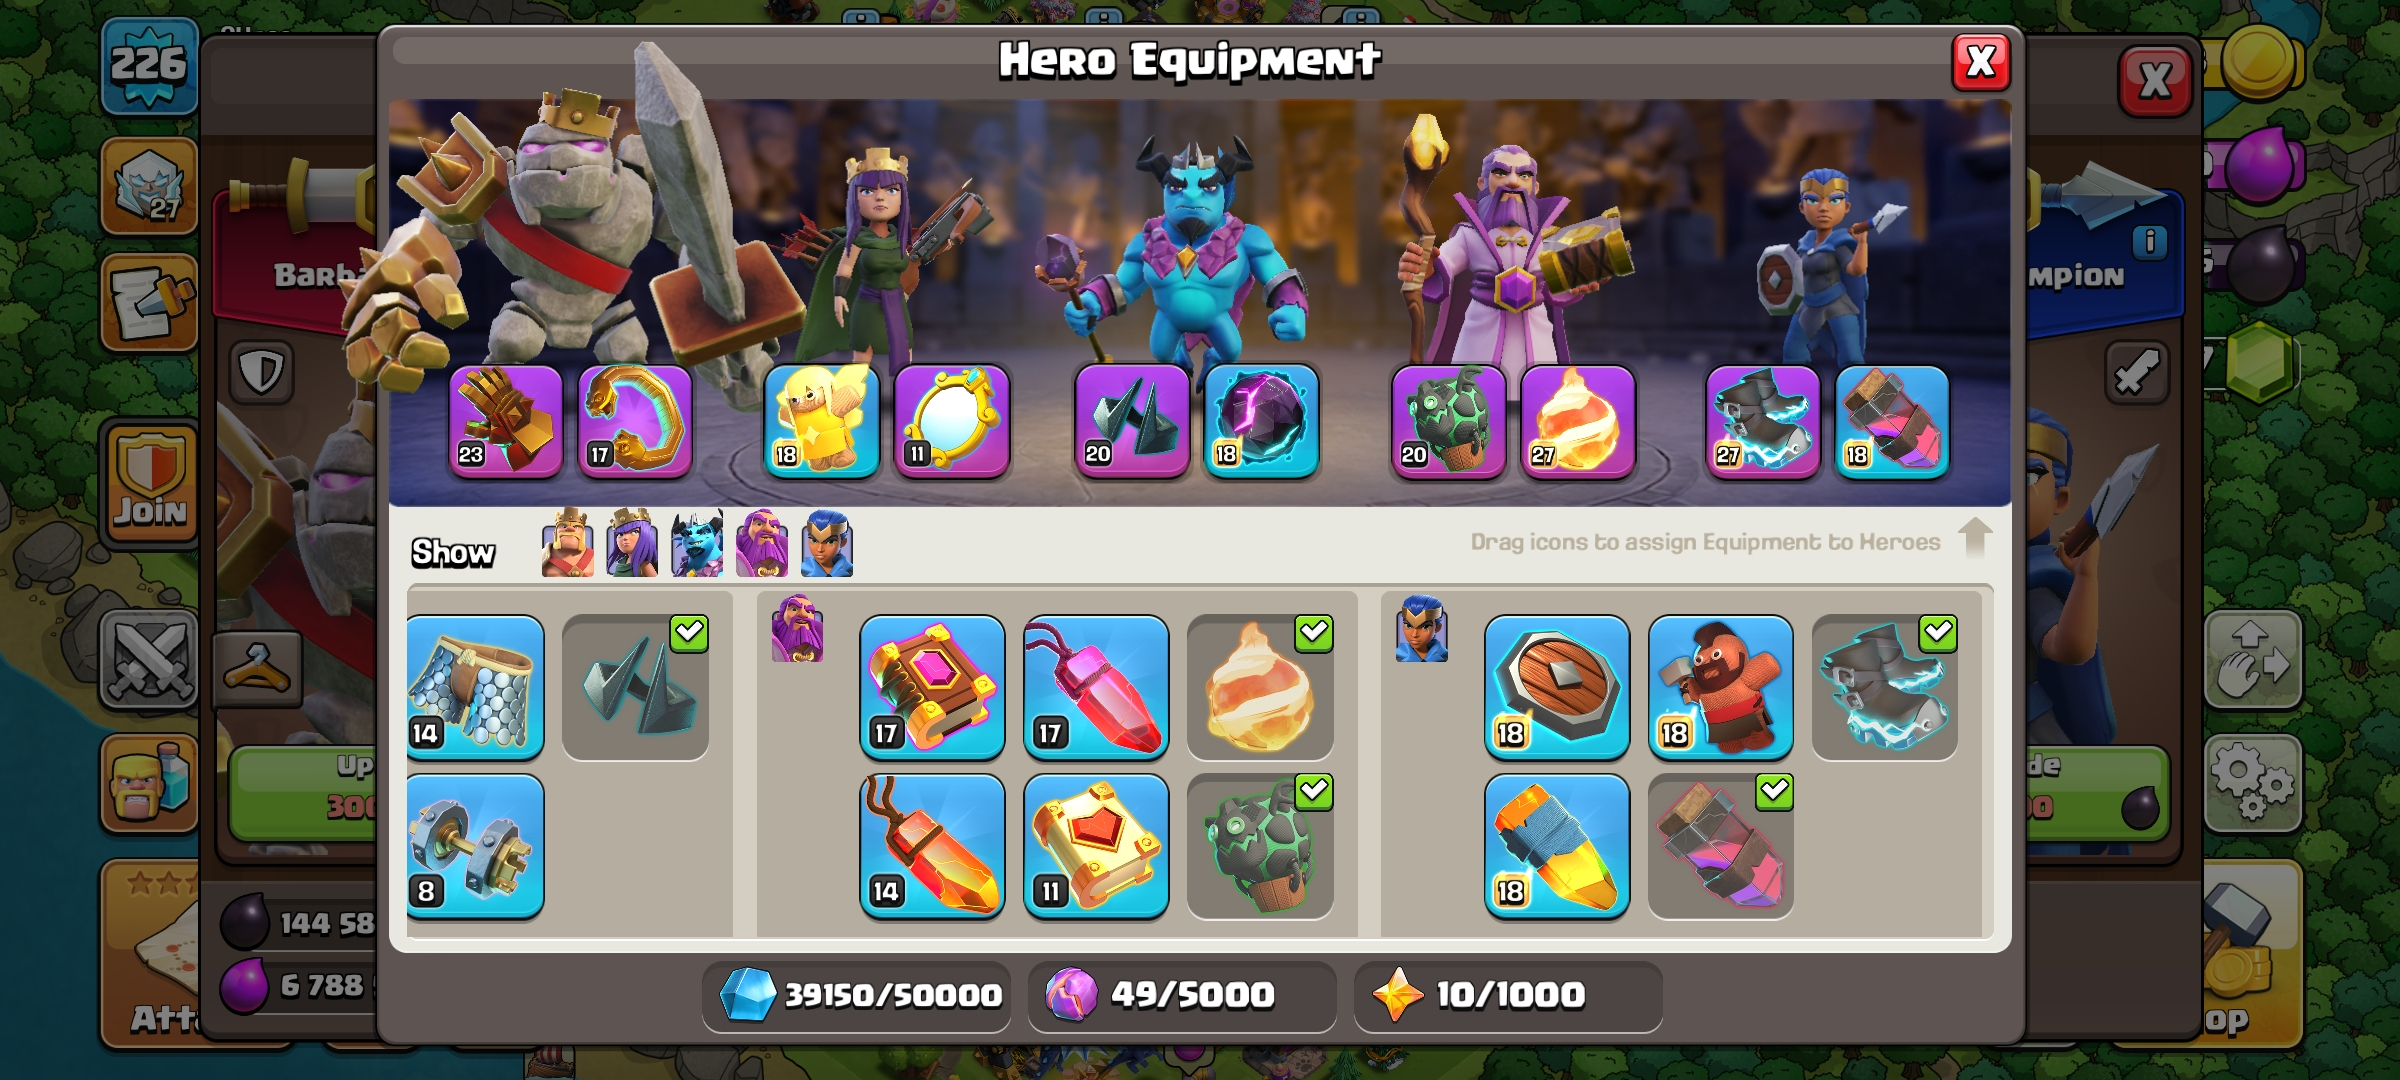This screenshot has height=1080, width=2400.
Task: Filter equipment by Royal Champion portrait
Action: pyautogui.click(x=827, y=543)
